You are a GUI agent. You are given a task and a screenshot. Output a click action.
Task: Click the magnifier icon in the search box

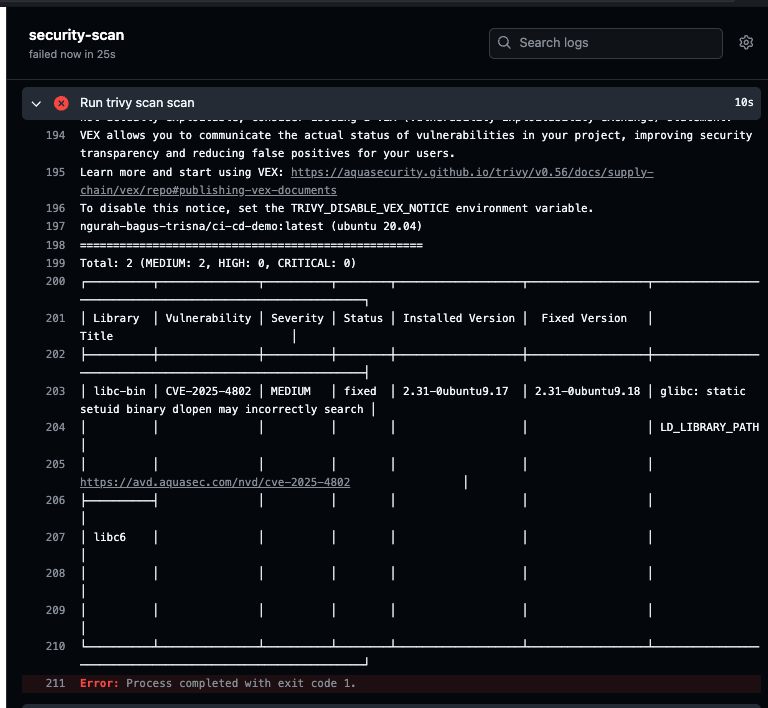pos(505,43)
